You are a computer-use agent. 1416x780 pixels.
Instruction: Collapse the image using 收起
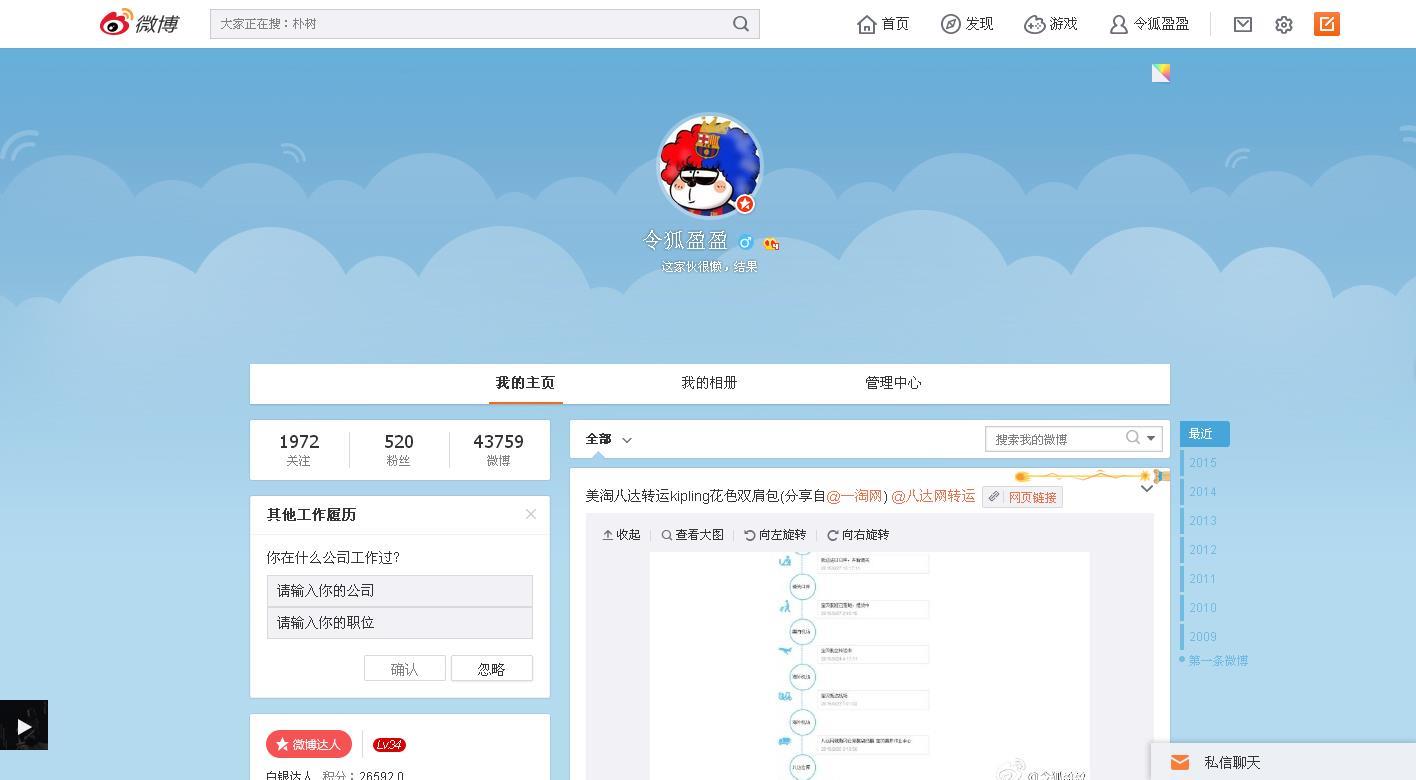click(621, 535)
